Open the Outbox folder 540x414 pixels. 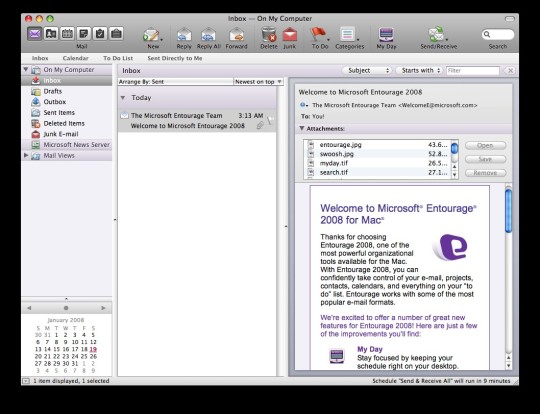[x=66, y=102]
